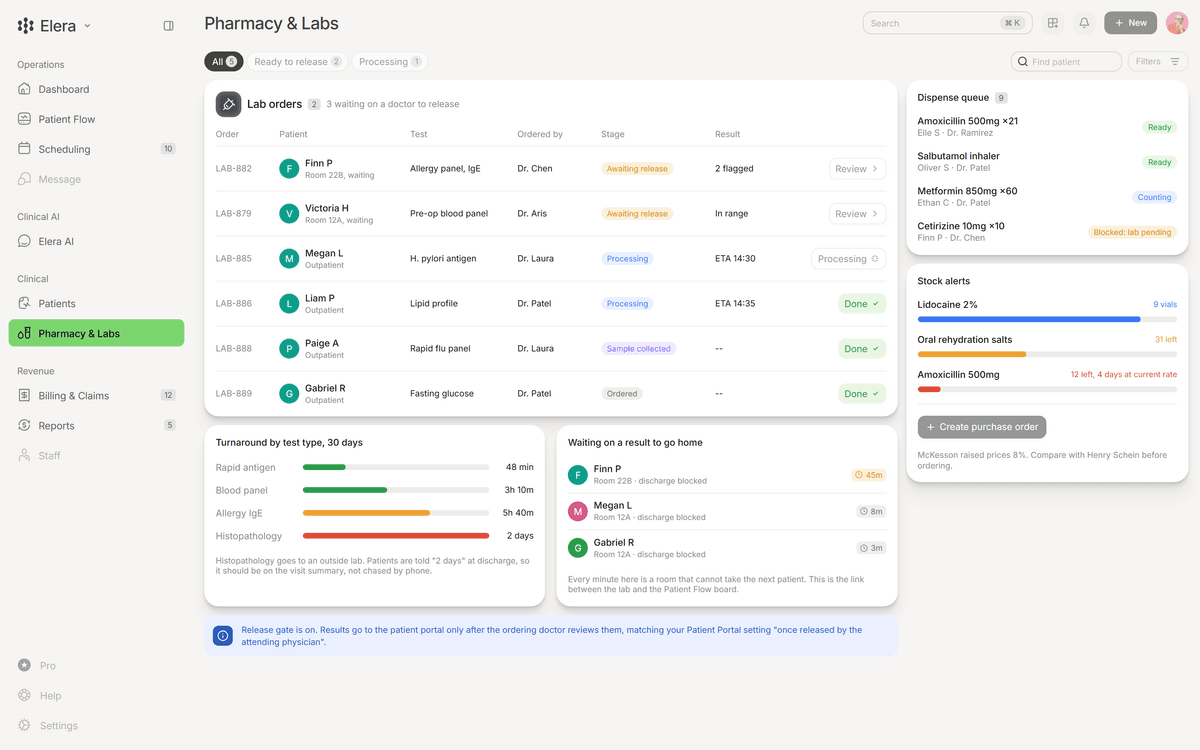Viewport: 1200px width, 750px height.
Task: Click Blocked: lab pending badge
Action: pos(1132,232)
